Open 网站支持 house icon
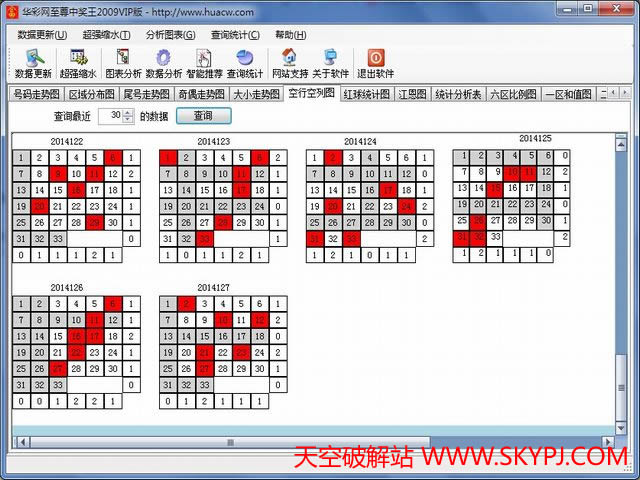The image size is (640, 480). [290, 63]
